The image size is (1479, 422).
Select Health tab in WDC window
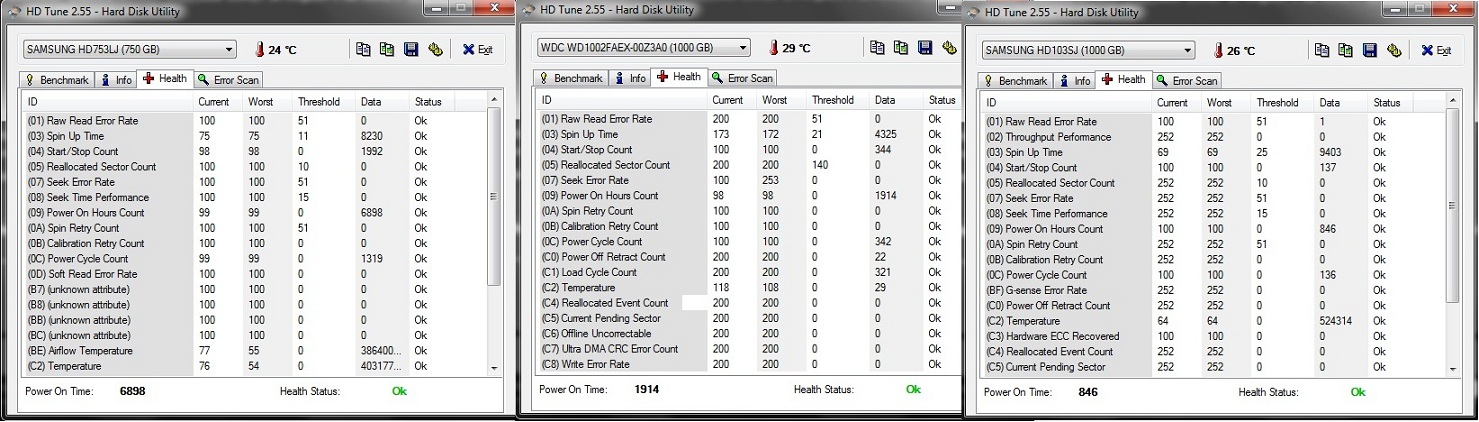coord(679,76)
